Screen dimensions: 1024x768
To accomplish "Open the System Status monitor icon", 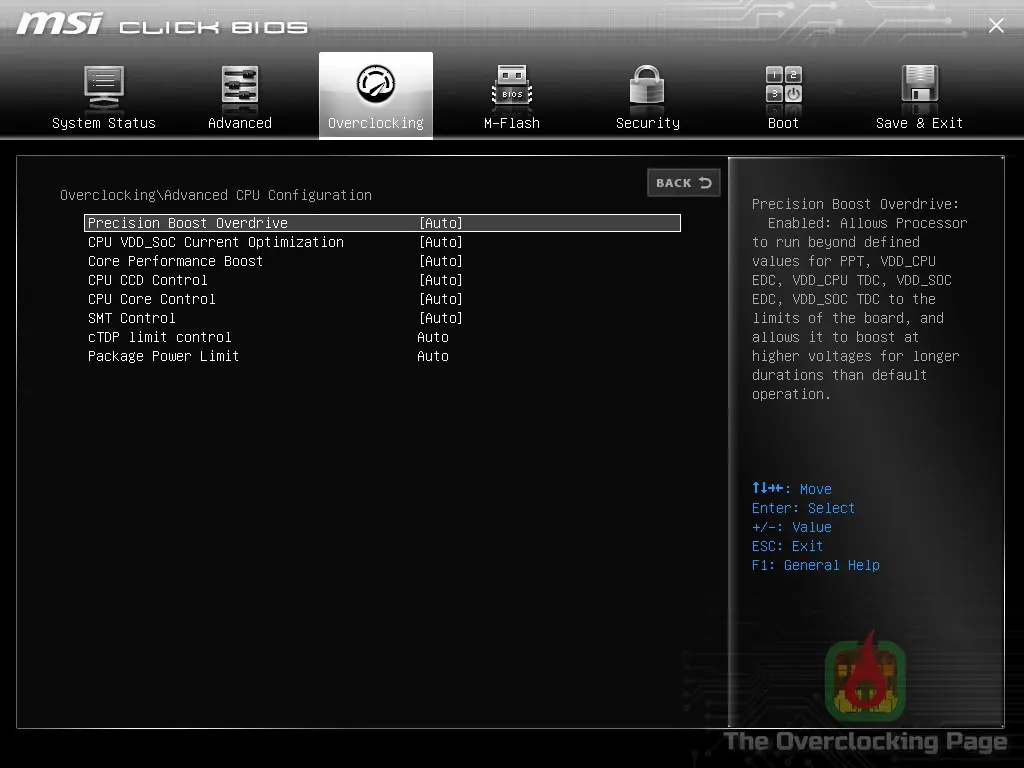I will coord(104,88).
